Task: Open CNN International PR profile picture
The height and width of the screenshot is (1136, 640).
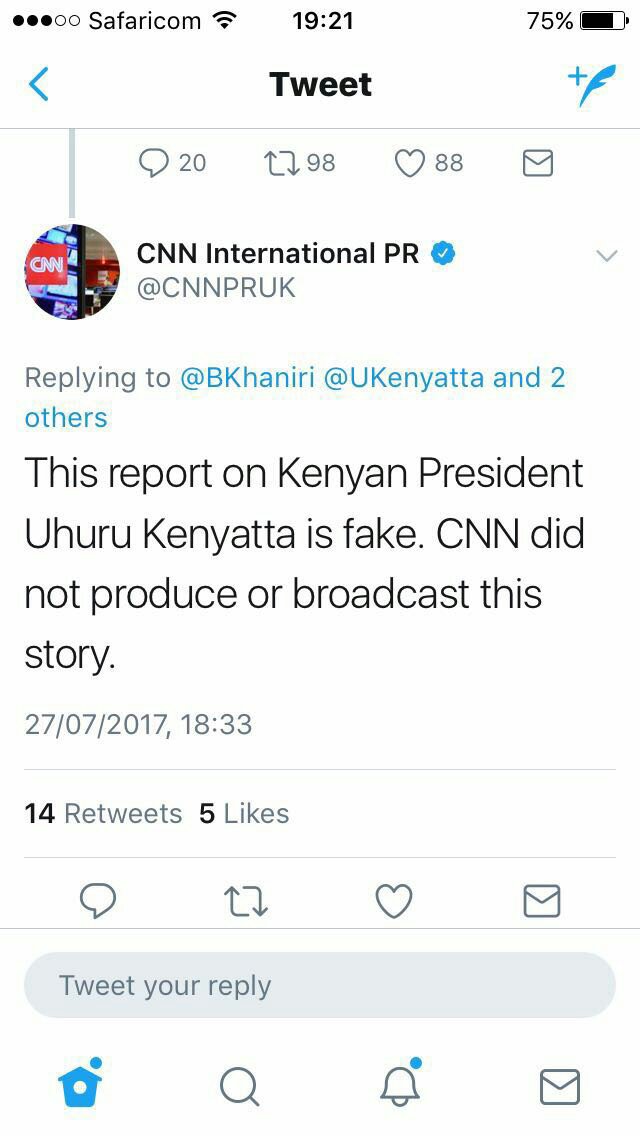Action: [x=72, y=272]
